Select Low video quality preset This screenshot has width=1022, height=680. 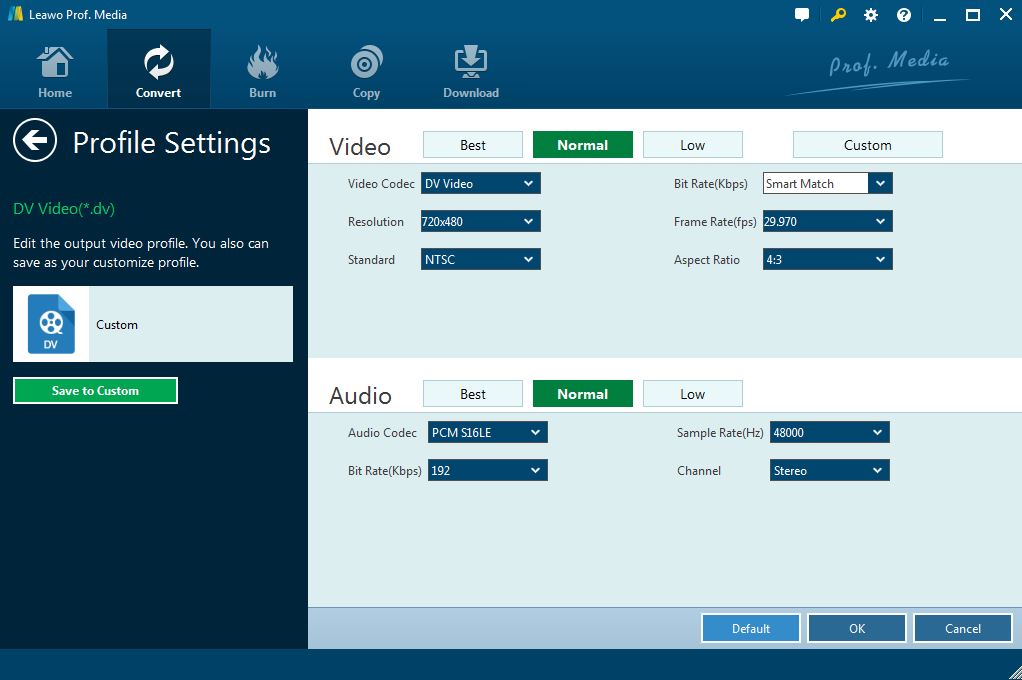[x=692, y=145]
